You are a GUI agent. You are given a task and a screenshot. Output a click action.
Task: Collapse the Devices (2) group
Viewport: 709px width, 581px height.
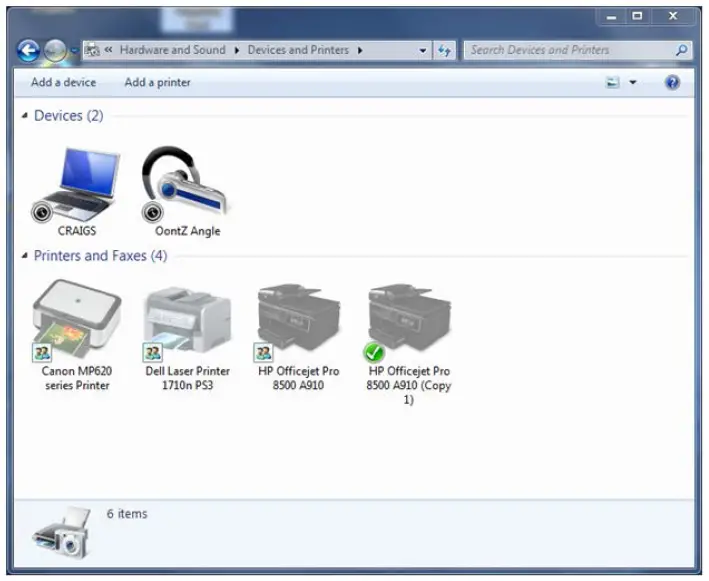point(25,116)
